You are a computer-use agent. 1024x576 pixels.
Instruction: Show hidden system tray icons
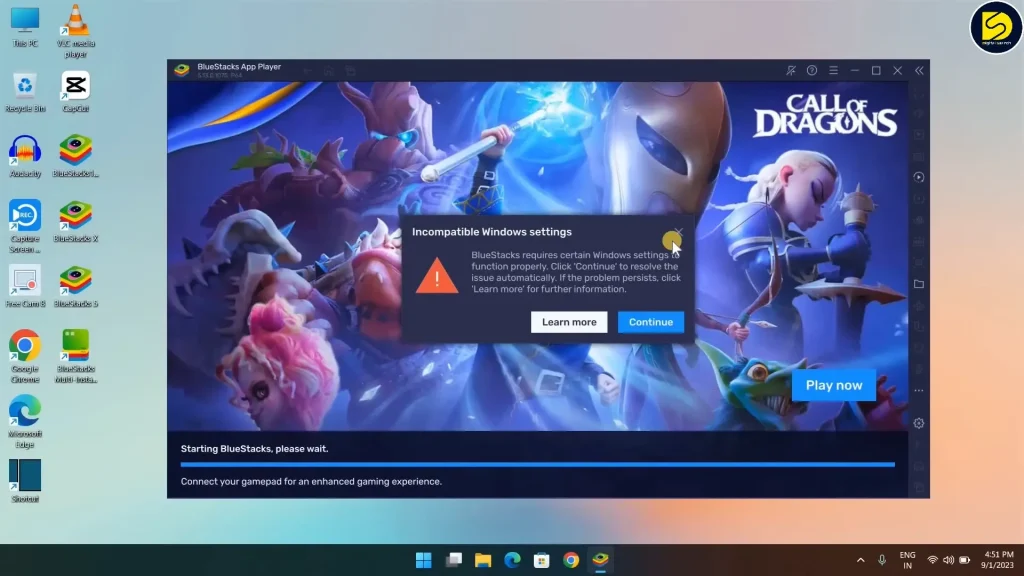(x=860, y=560)
